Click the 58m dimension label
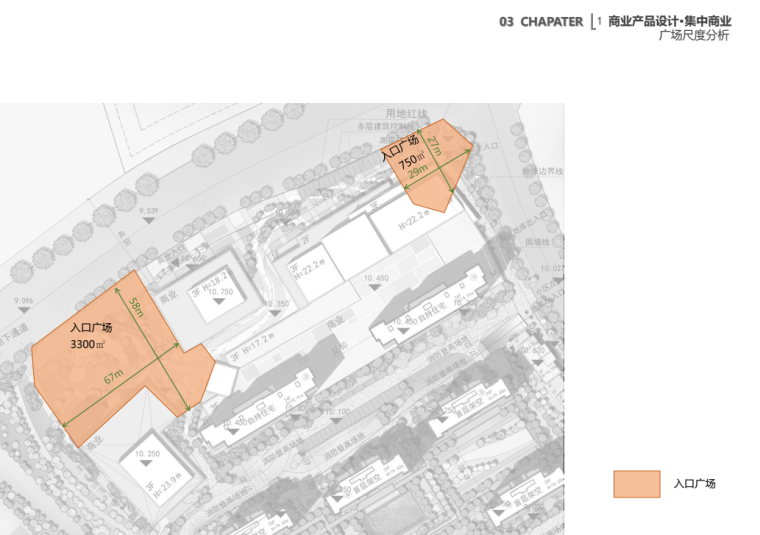The width and height of the screenshot is (760, 535). click(137, 305)
